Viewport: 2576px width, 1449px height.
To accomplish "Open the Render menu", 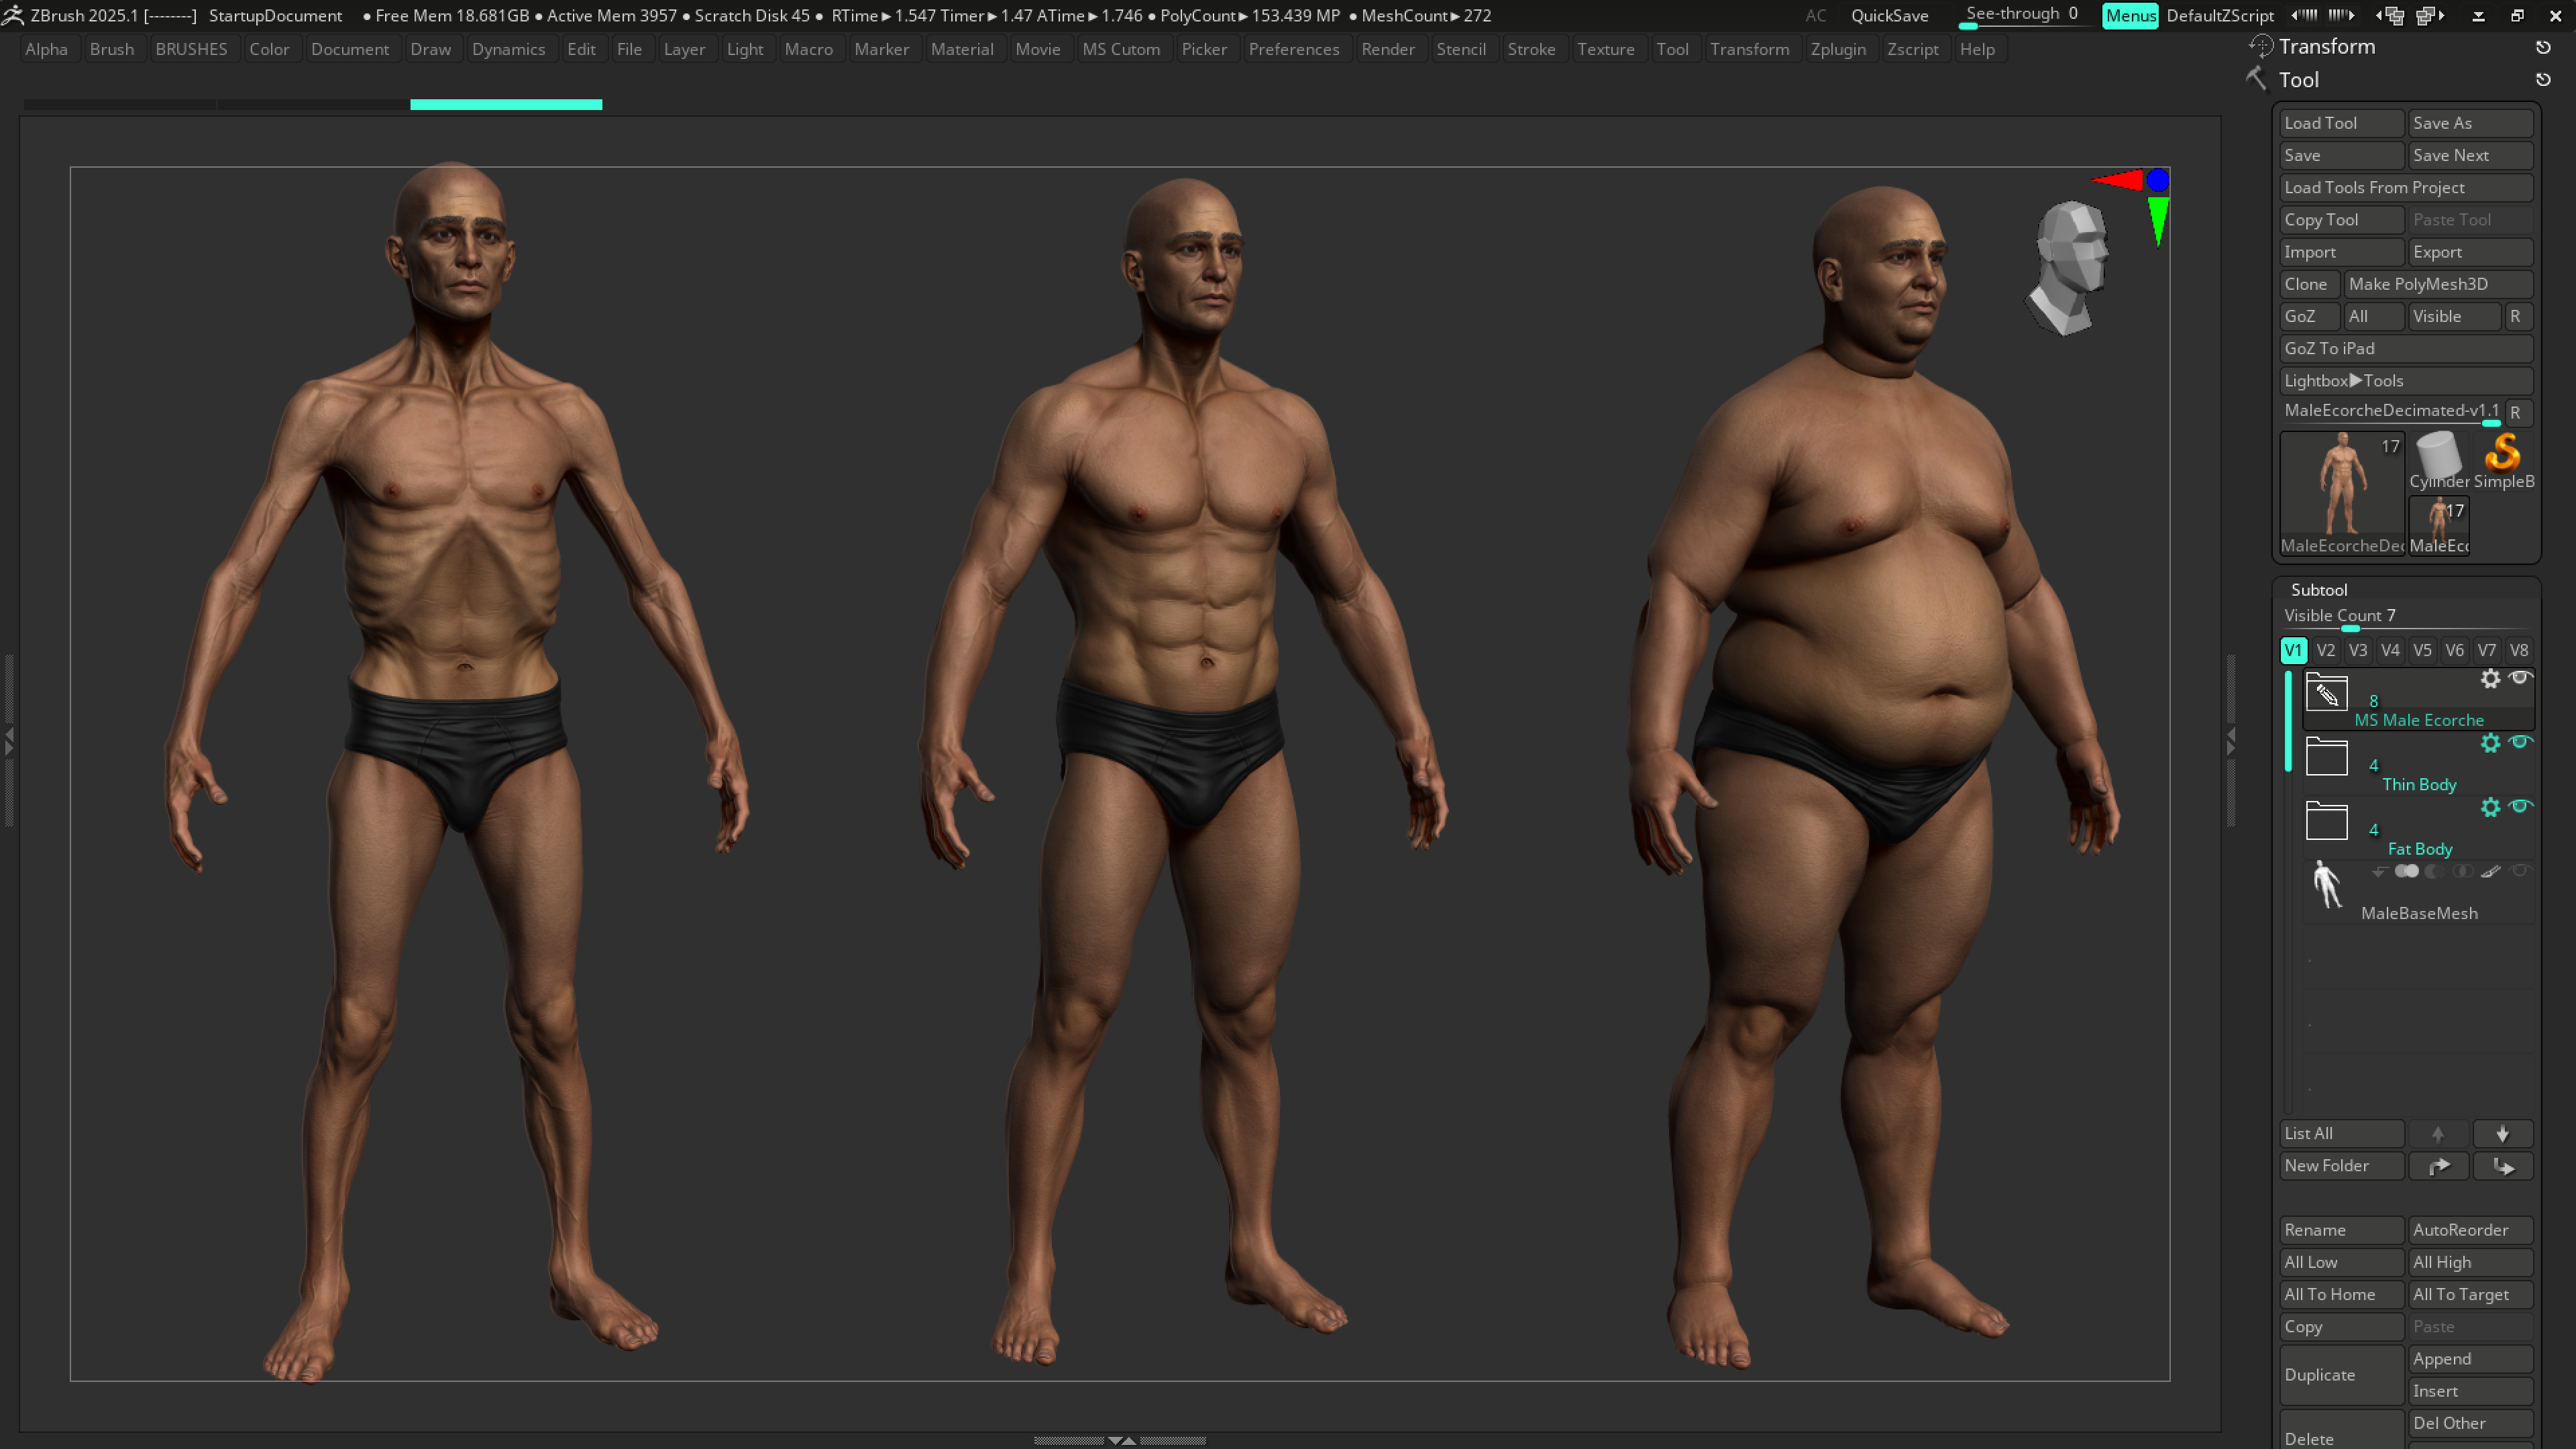I will 1387,49.
